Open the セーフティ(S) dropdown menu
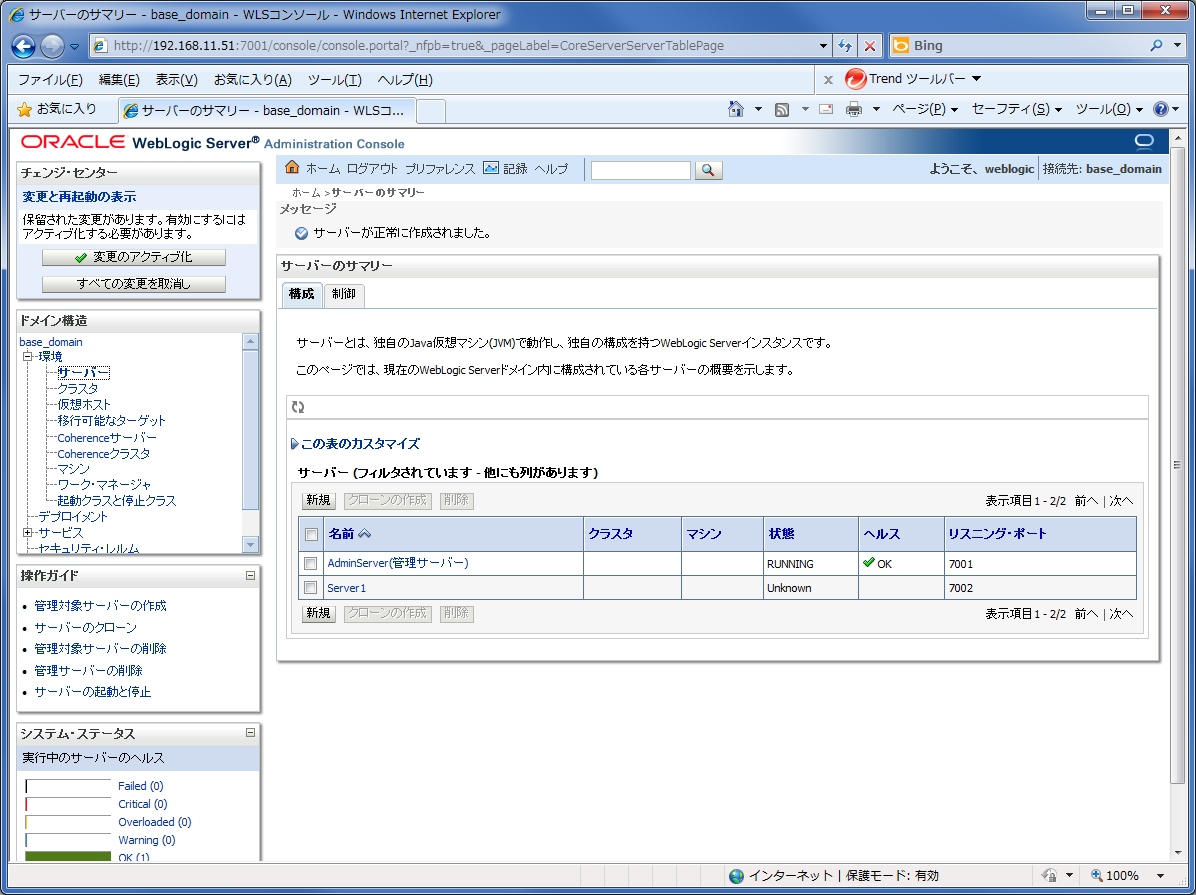Screen dimensions: 1196x895 pyautogui.click(x=1017, y=109)
